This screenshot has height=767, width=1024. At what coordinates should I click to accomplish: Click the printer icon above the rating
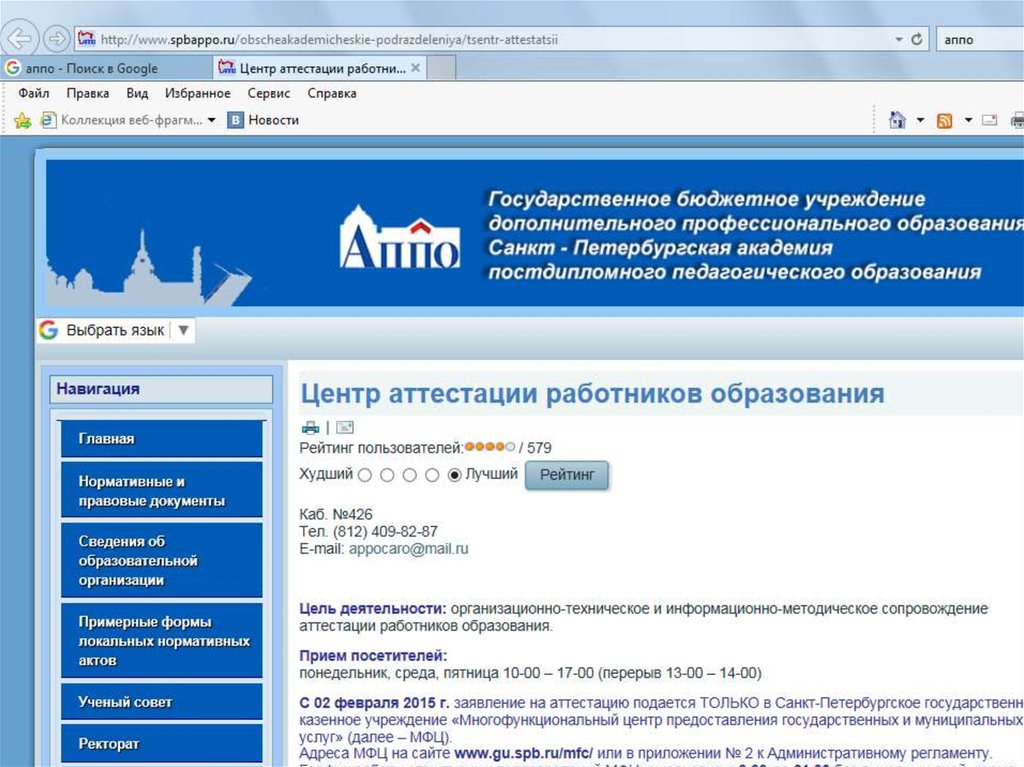[310, 427]
